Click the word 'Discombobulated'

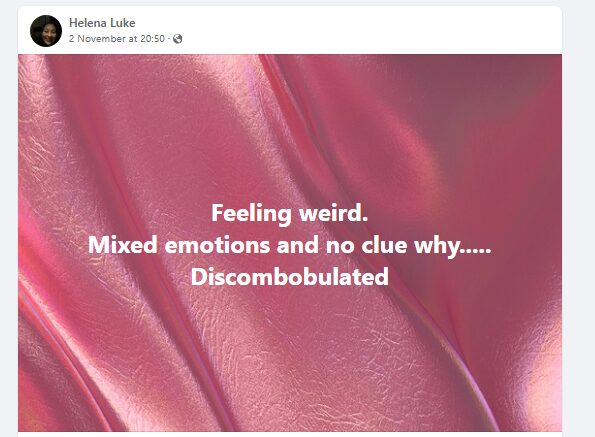[x=290, y=277]
